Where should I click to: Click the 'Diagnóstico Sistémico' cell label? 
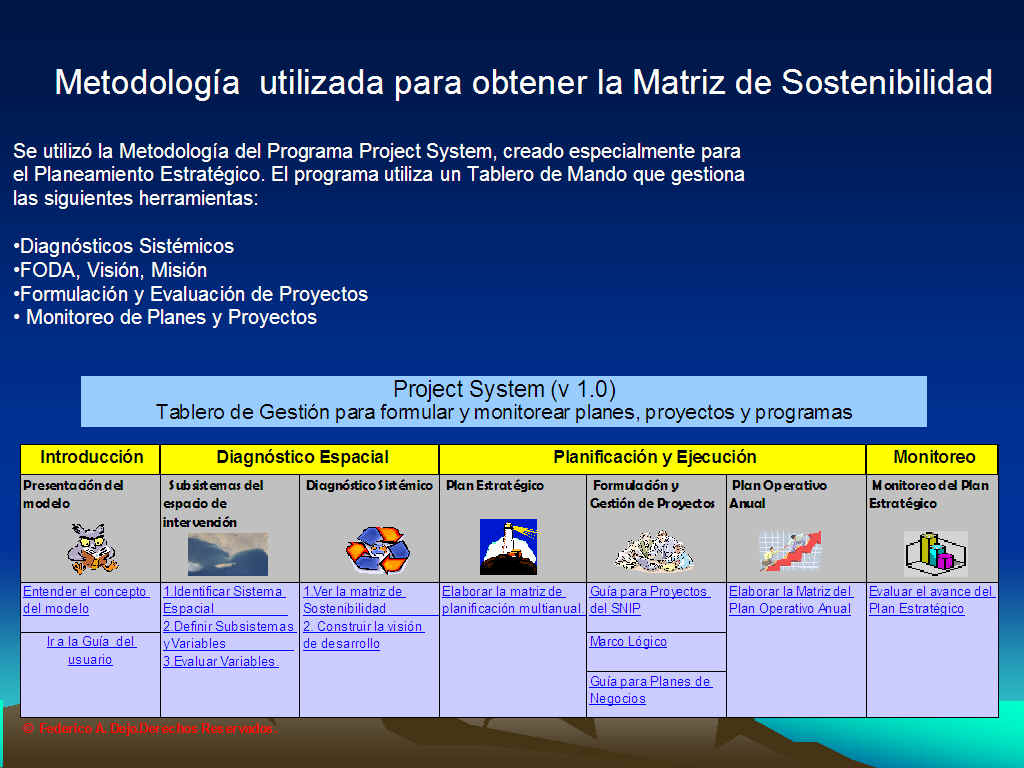(370, 485)
